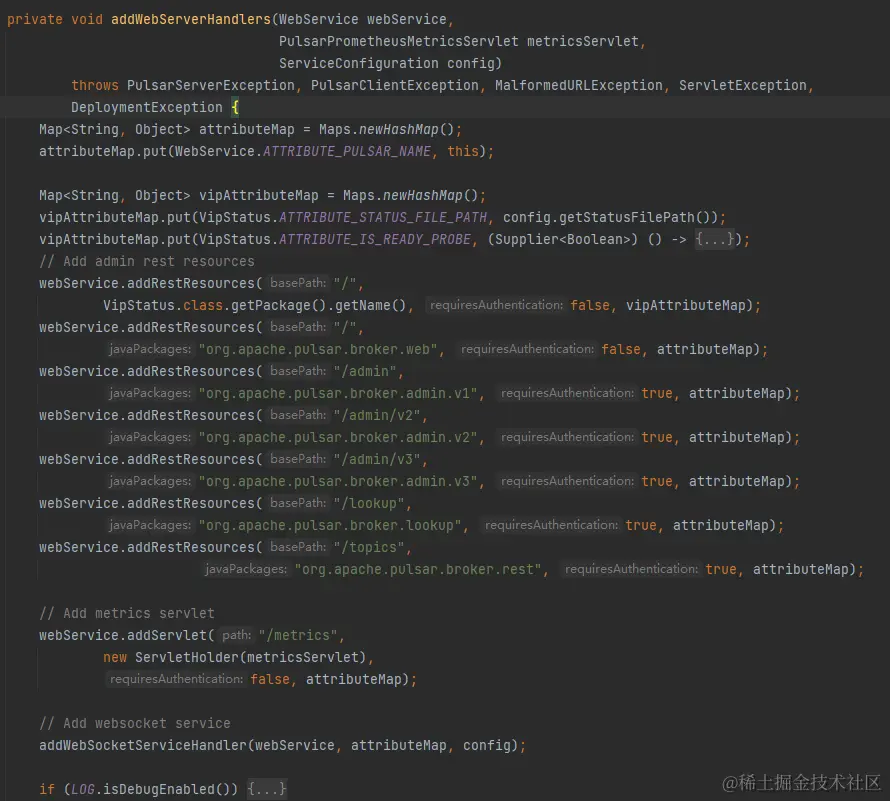Click the "org.apache.pulsar.broker.admin.v1" string

click(x=338, y=393)
